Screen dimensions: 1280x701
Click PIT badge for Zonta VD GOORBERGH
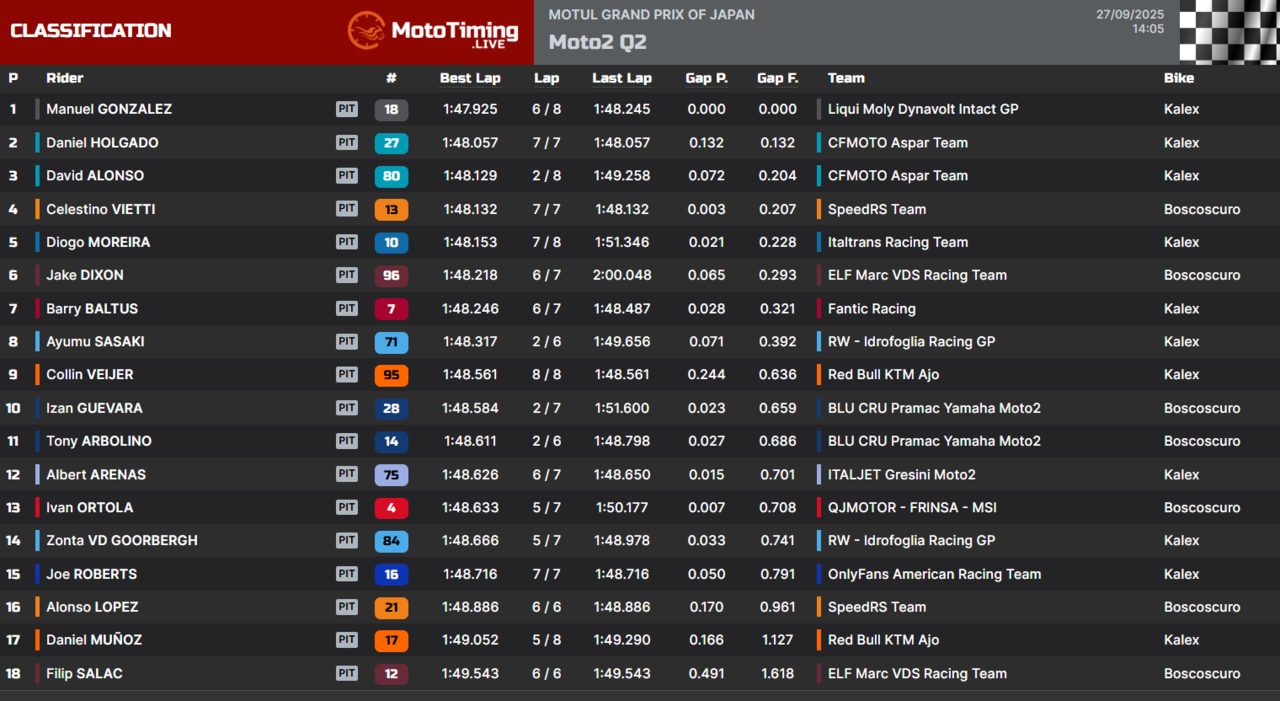[x=347, y=540]
